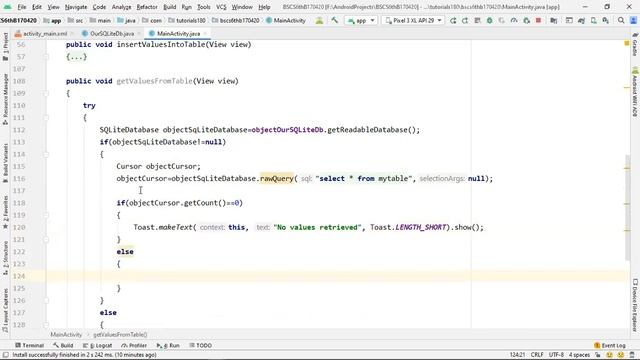The image size is (640, 360).
Task: Click the Make Project hammer icon
Action: click(334, 20)
